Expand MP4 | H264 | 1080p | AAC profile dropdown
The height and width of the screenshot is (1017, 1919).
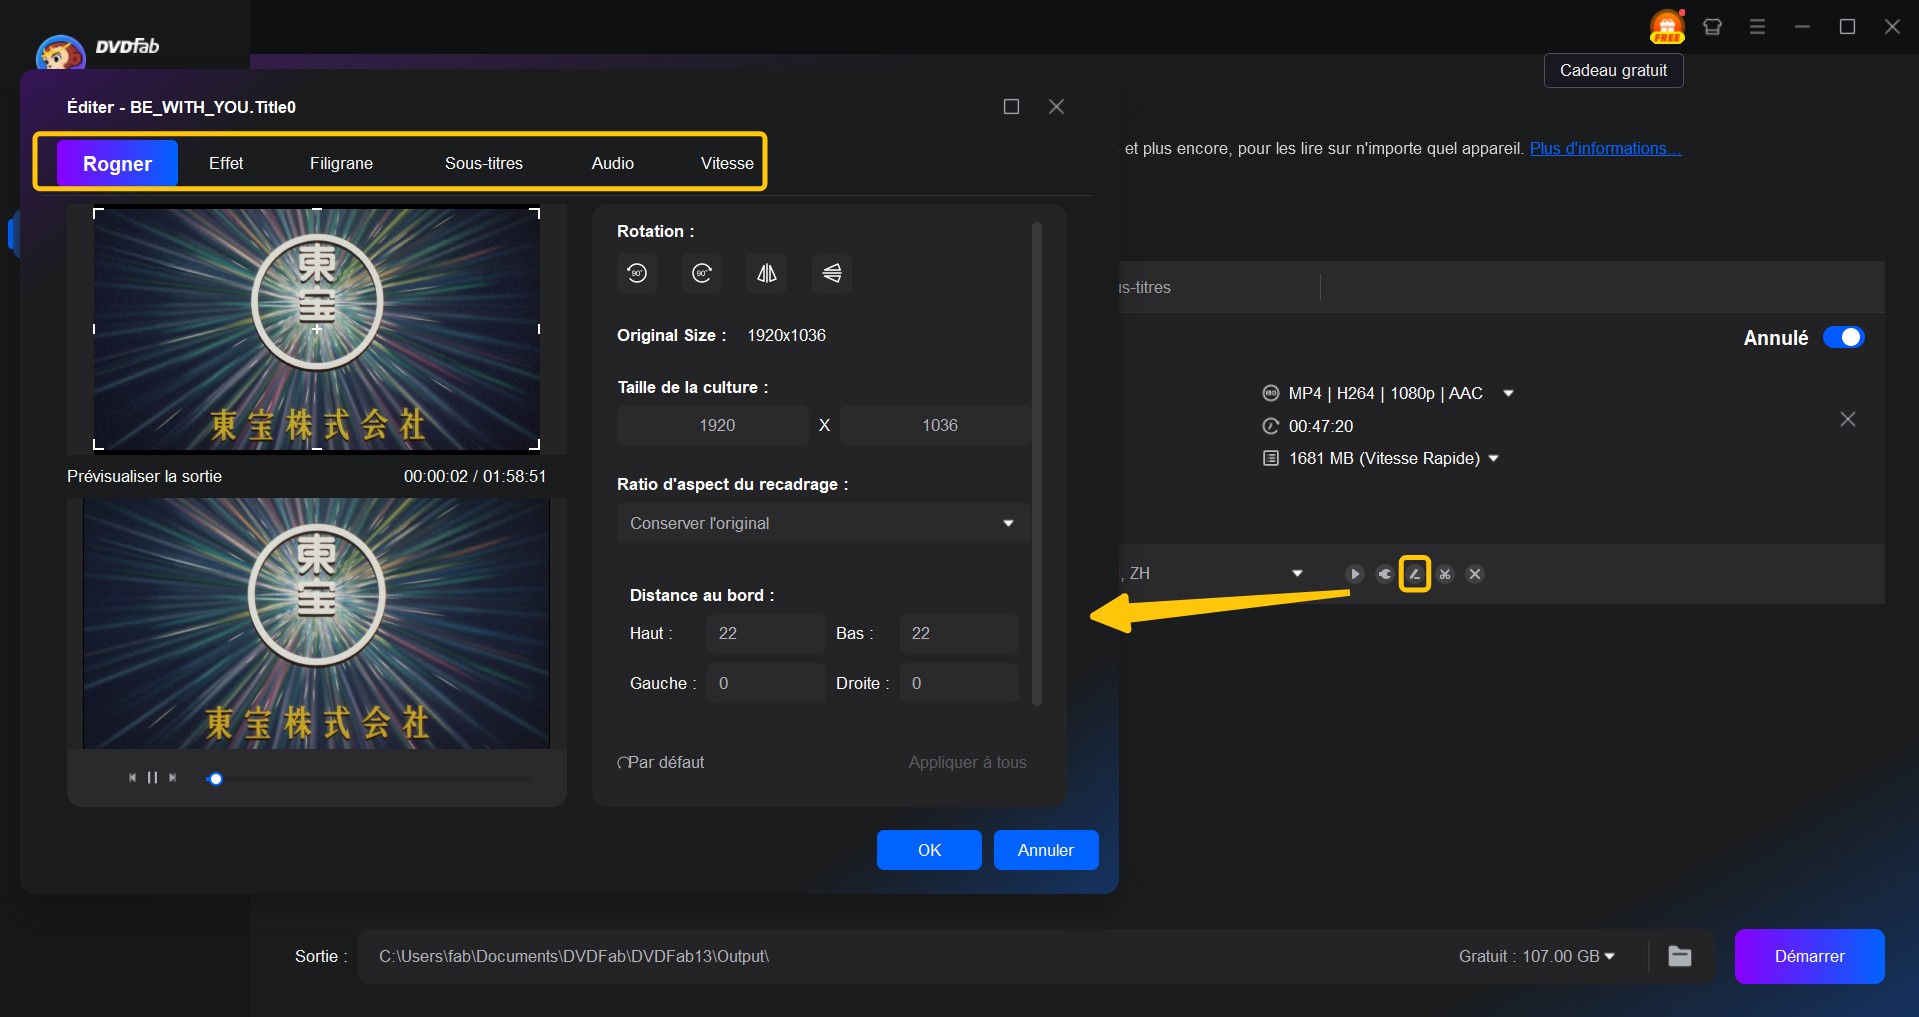click(x=1508, y=393)
